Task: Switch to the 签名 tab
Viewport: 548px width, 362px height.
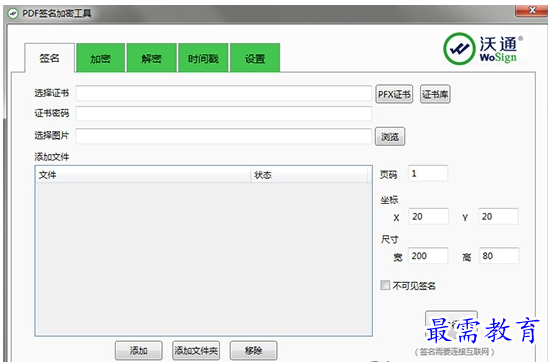Action: pos(49,58)
